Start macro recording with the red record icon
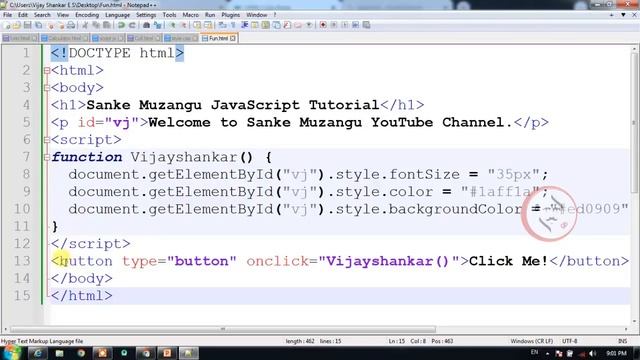Screen dimensions: 640x360 click(323, 25)
